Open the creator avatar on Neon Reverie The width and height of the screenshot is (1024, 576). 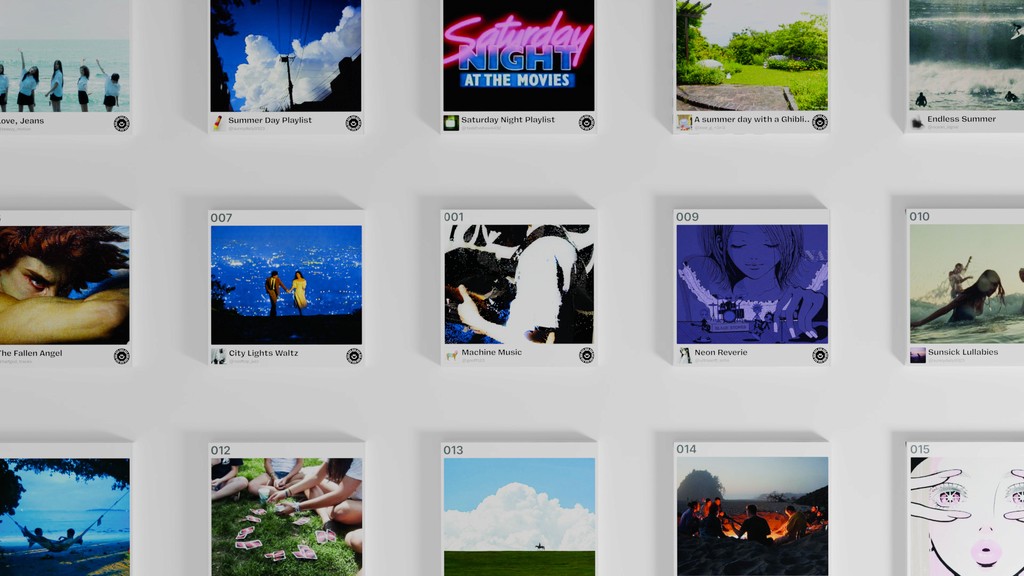coord(684,355)
